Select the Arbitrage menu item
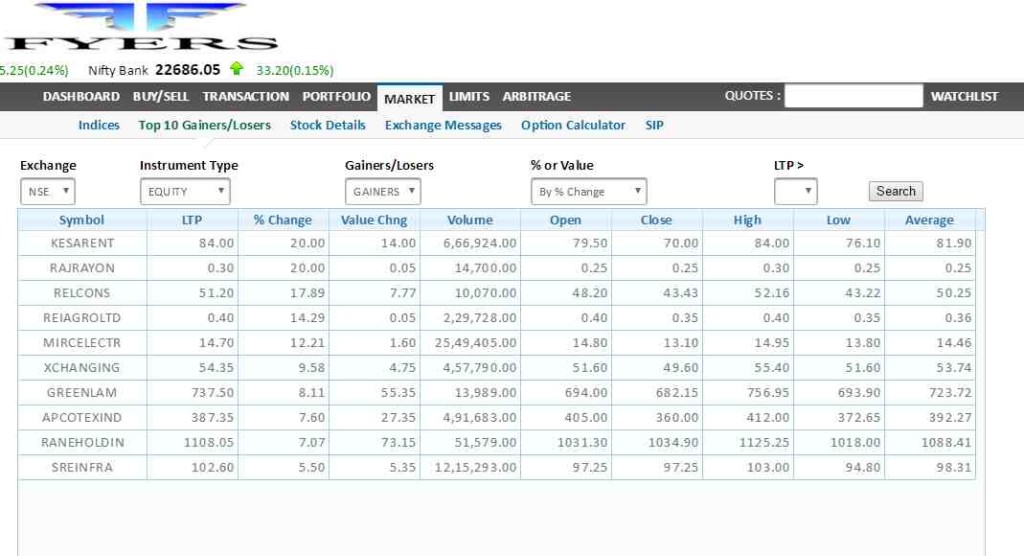Screen dimensions: 1024x556 (x=536, y=97)
